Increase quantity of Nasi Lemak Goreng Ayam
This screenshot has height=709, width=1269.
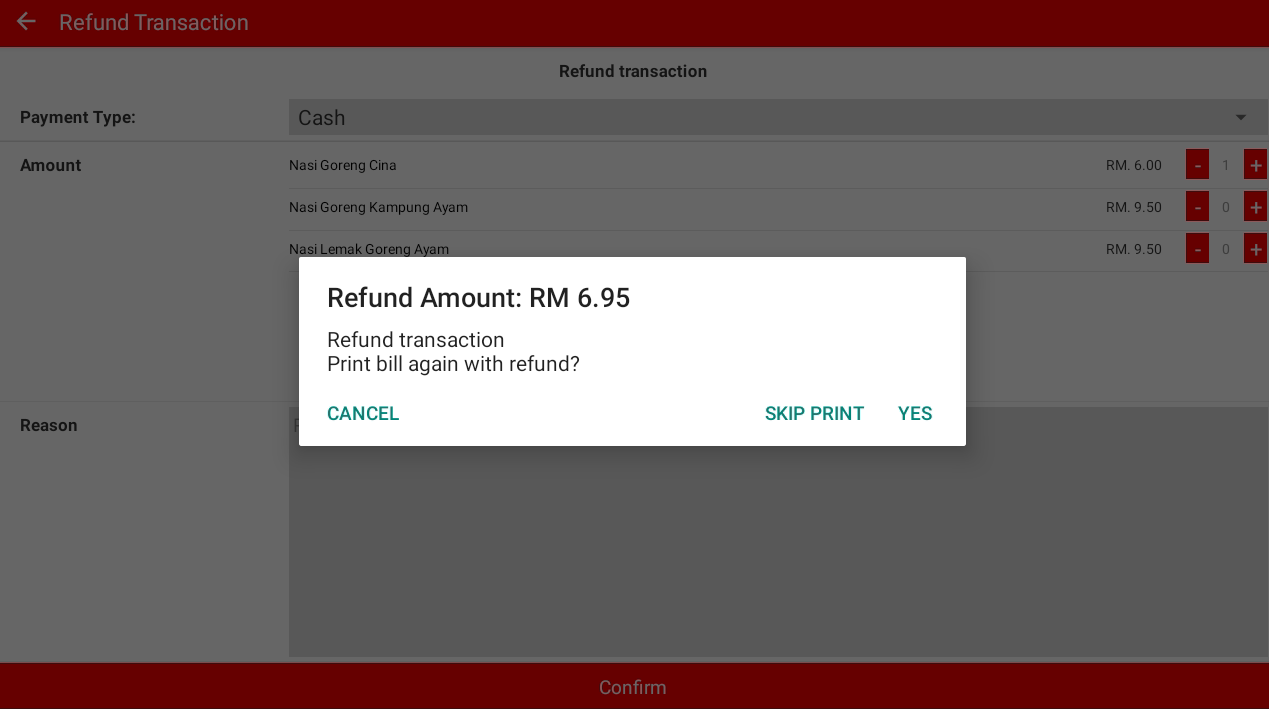point(1255,248)
